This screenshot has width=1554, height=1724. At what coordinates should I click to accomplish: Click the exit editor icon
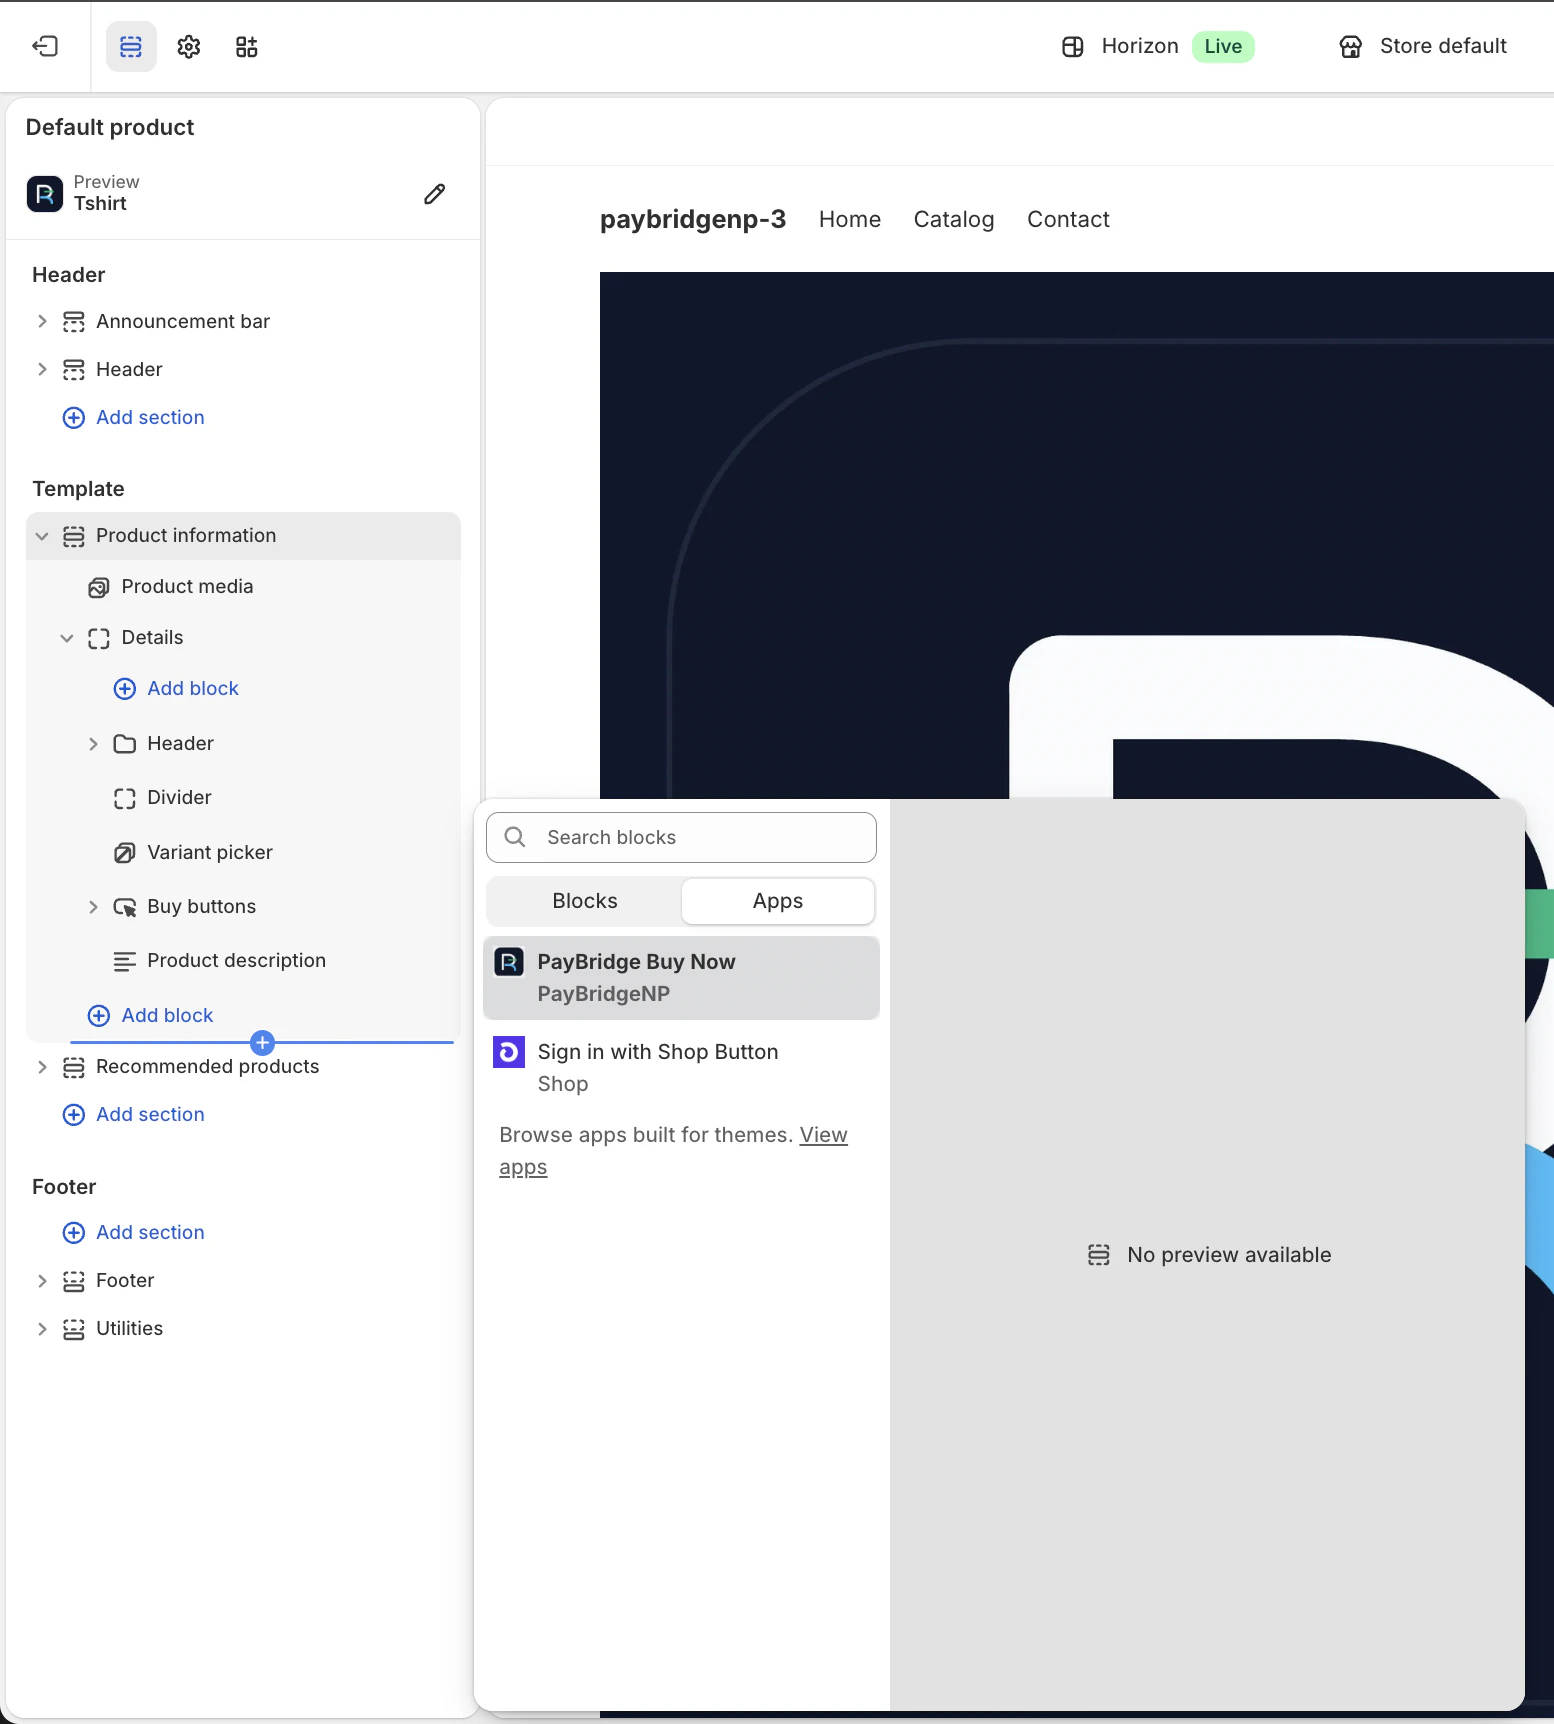[x=45, y=46]
